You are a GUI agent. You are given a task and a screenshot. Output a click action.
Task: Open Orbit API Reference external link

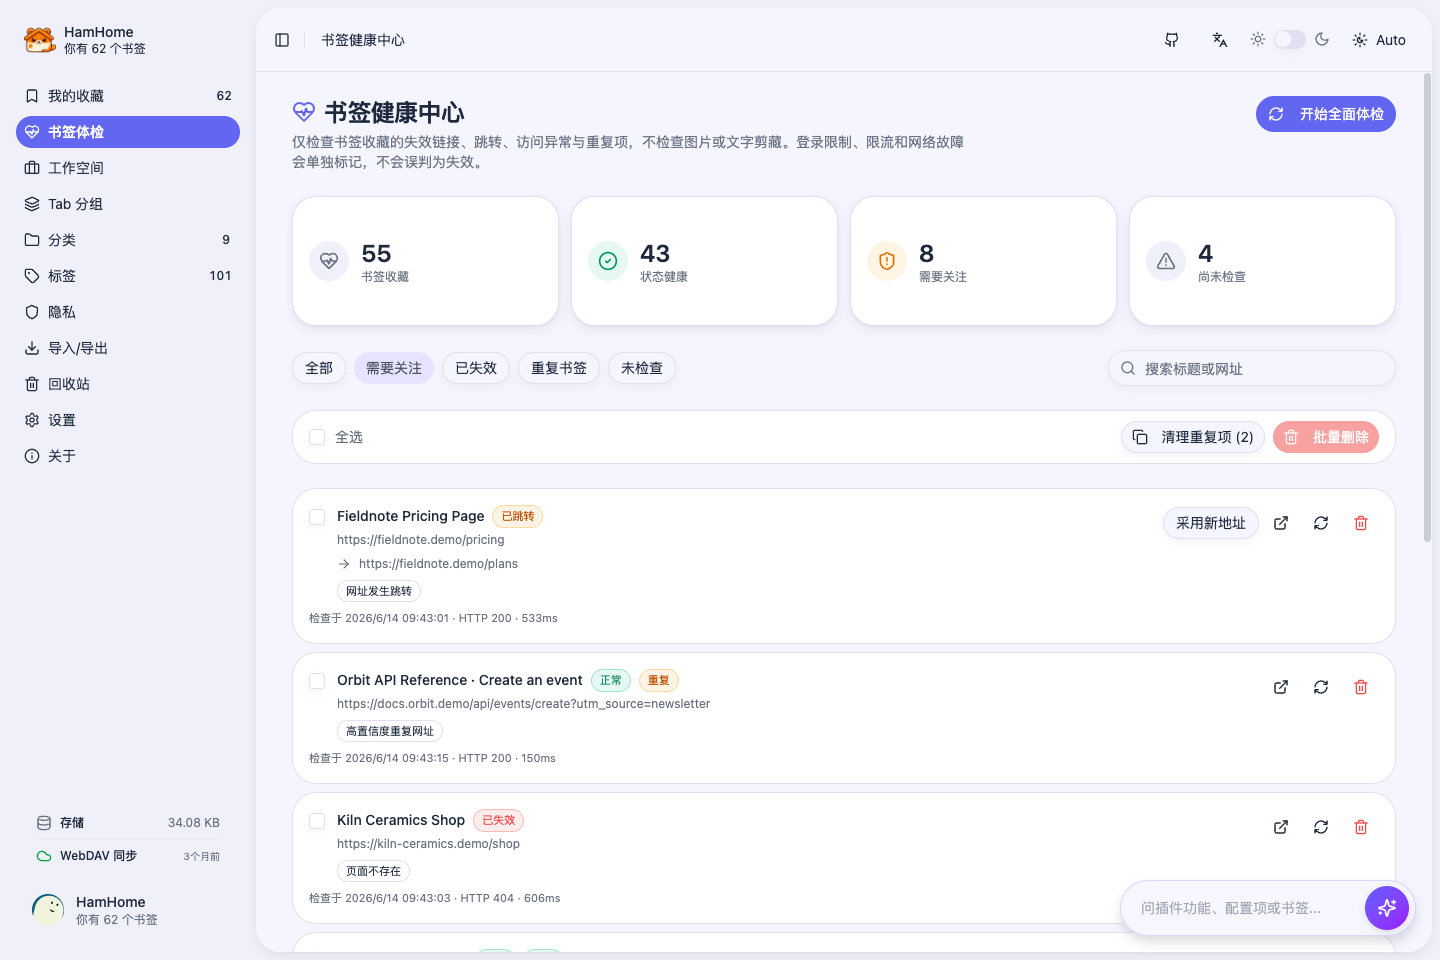pyautogui.click(x=1281, y=687)
